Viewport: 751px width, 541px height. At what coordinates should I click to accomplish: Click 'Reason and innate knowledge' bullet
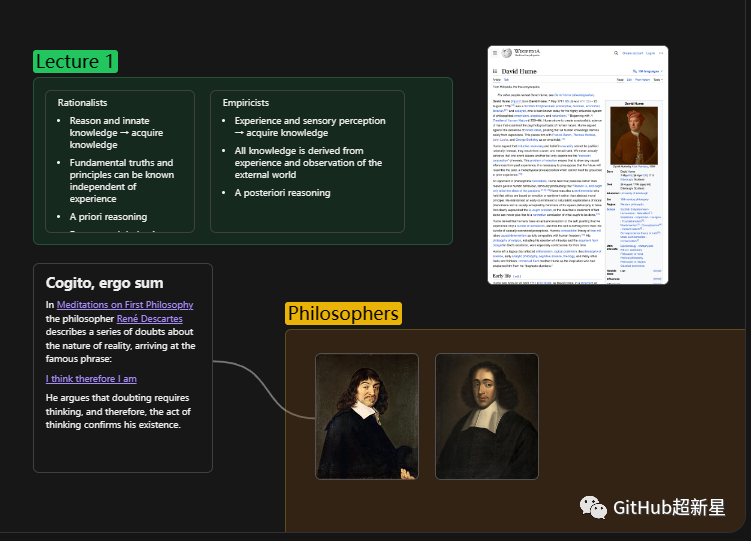tap(116, 133)
